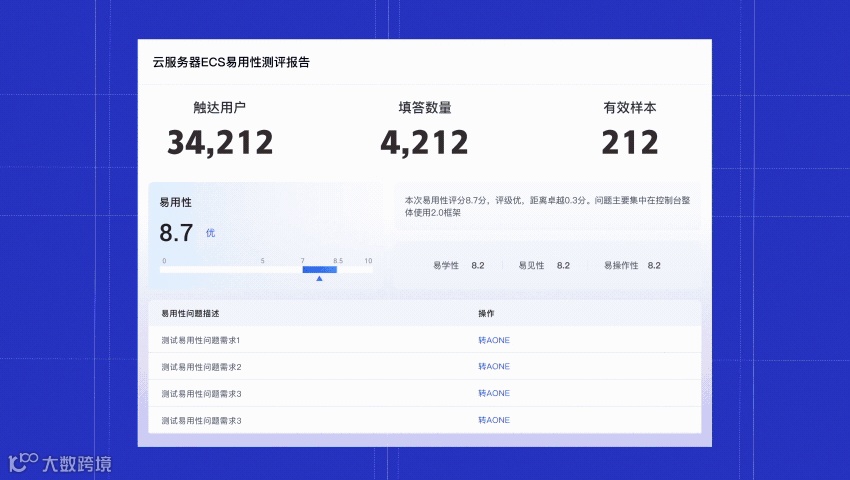Screen dimensions: 850x480
Task: Click the 8.2 value next to 易操作性
Action: [654, 265]
